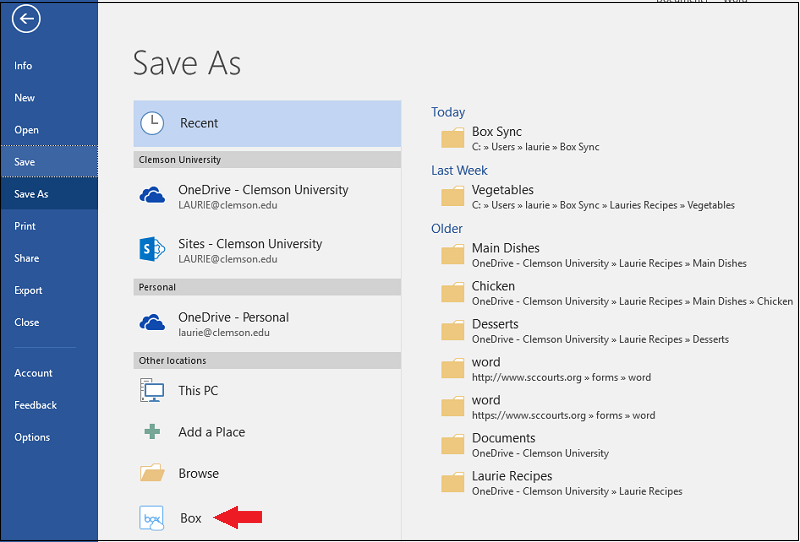The width and height of the screenshot is (800, 542).
Task: Open the Laurie Recipes folder name
Action: click(512, 476)
